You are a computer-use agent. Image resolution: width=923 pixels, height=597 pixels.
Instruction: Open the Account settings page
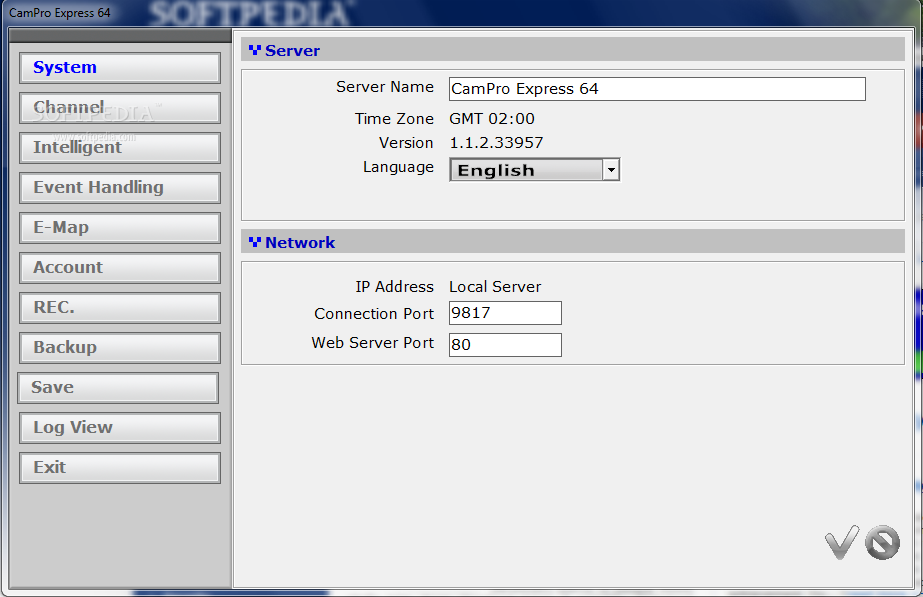[x=120, y=268]
